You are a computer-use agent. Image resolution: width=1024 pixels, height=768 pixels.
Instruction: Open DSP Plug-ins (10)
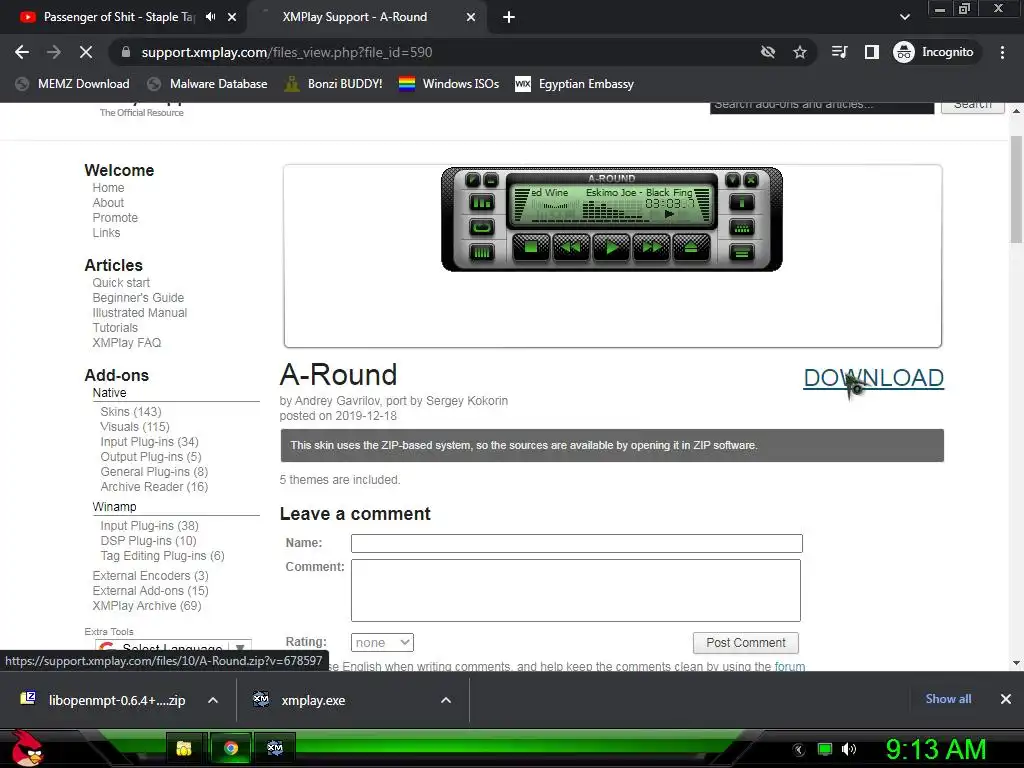(148, 541)
